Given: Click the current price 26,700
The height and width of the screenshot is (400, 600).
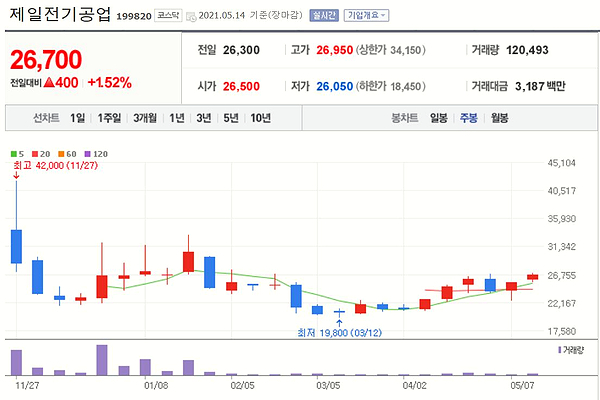Looking at the screenshot, I should pyautogui.click(x=46, y=60).
